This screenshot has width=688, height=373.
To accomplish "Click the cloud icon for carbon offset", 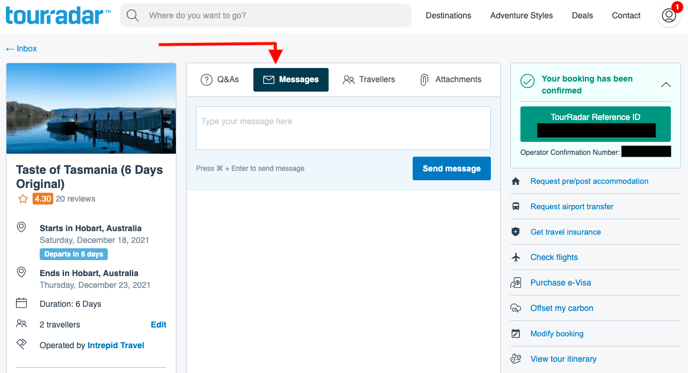I will click(516, 308).
